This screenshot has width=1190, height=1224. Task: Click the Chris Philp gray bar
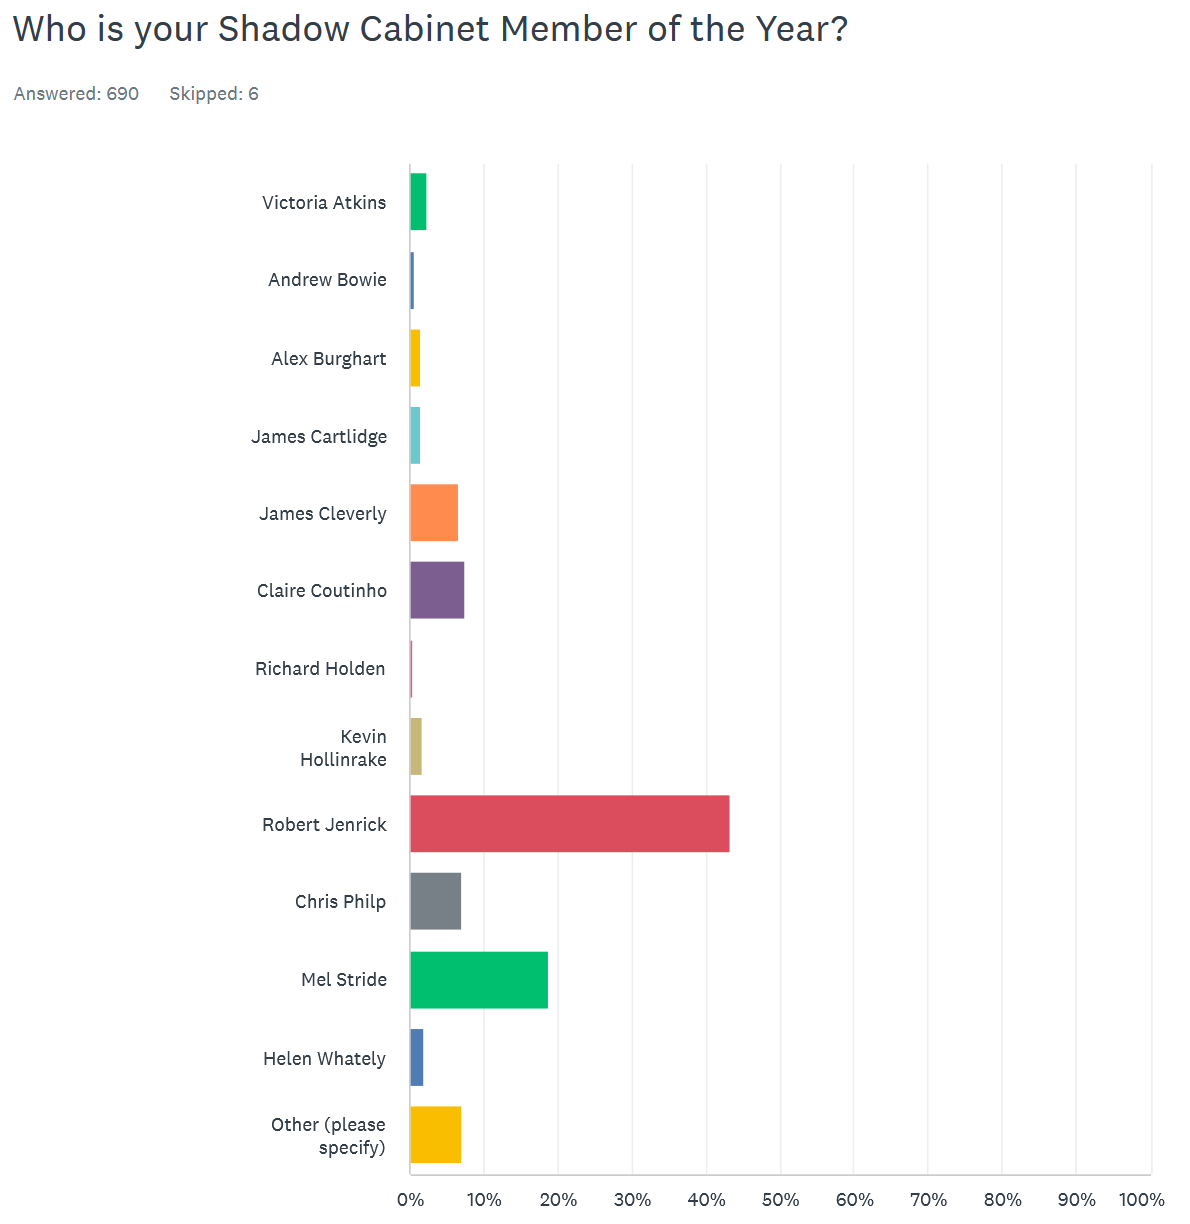(x=435, y=901)
